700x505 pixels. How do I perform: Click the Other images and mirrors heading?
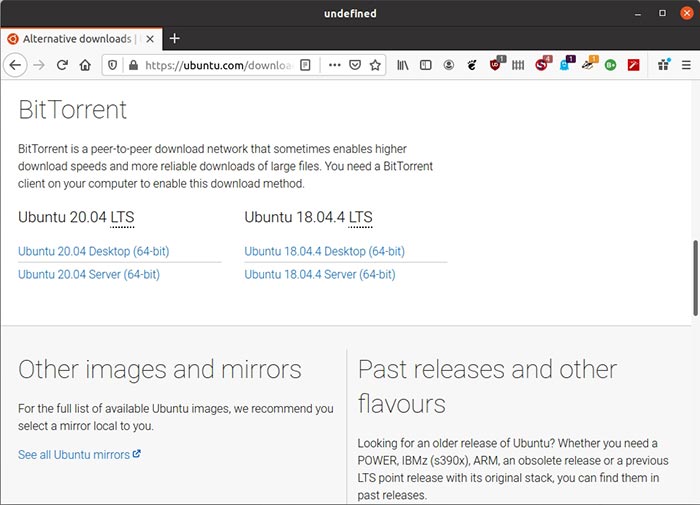coord(160,370)
